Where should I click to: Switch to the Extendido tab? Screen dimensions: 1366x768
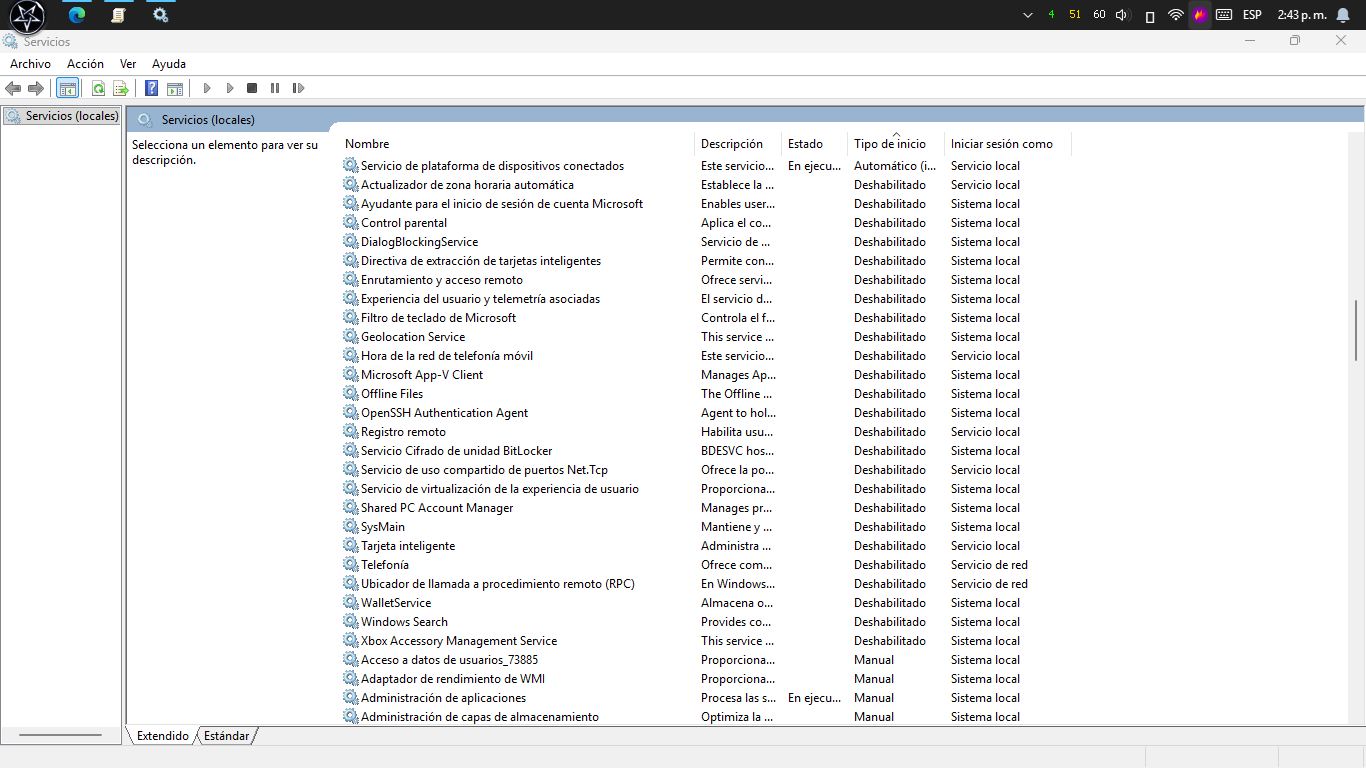(x=162, y=736)
